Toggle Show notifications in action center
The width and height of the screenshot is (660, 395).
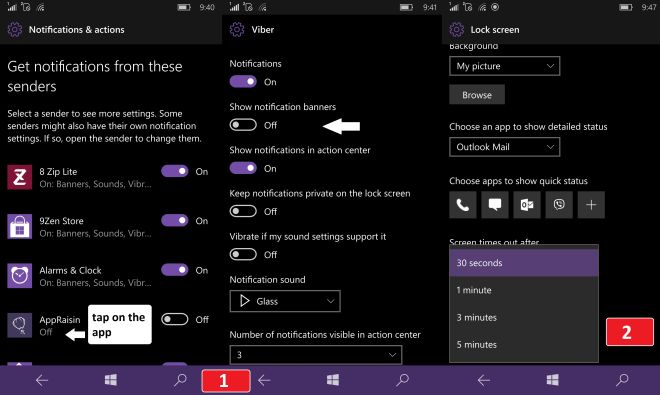pyautogui.click(x=243, y=168)
